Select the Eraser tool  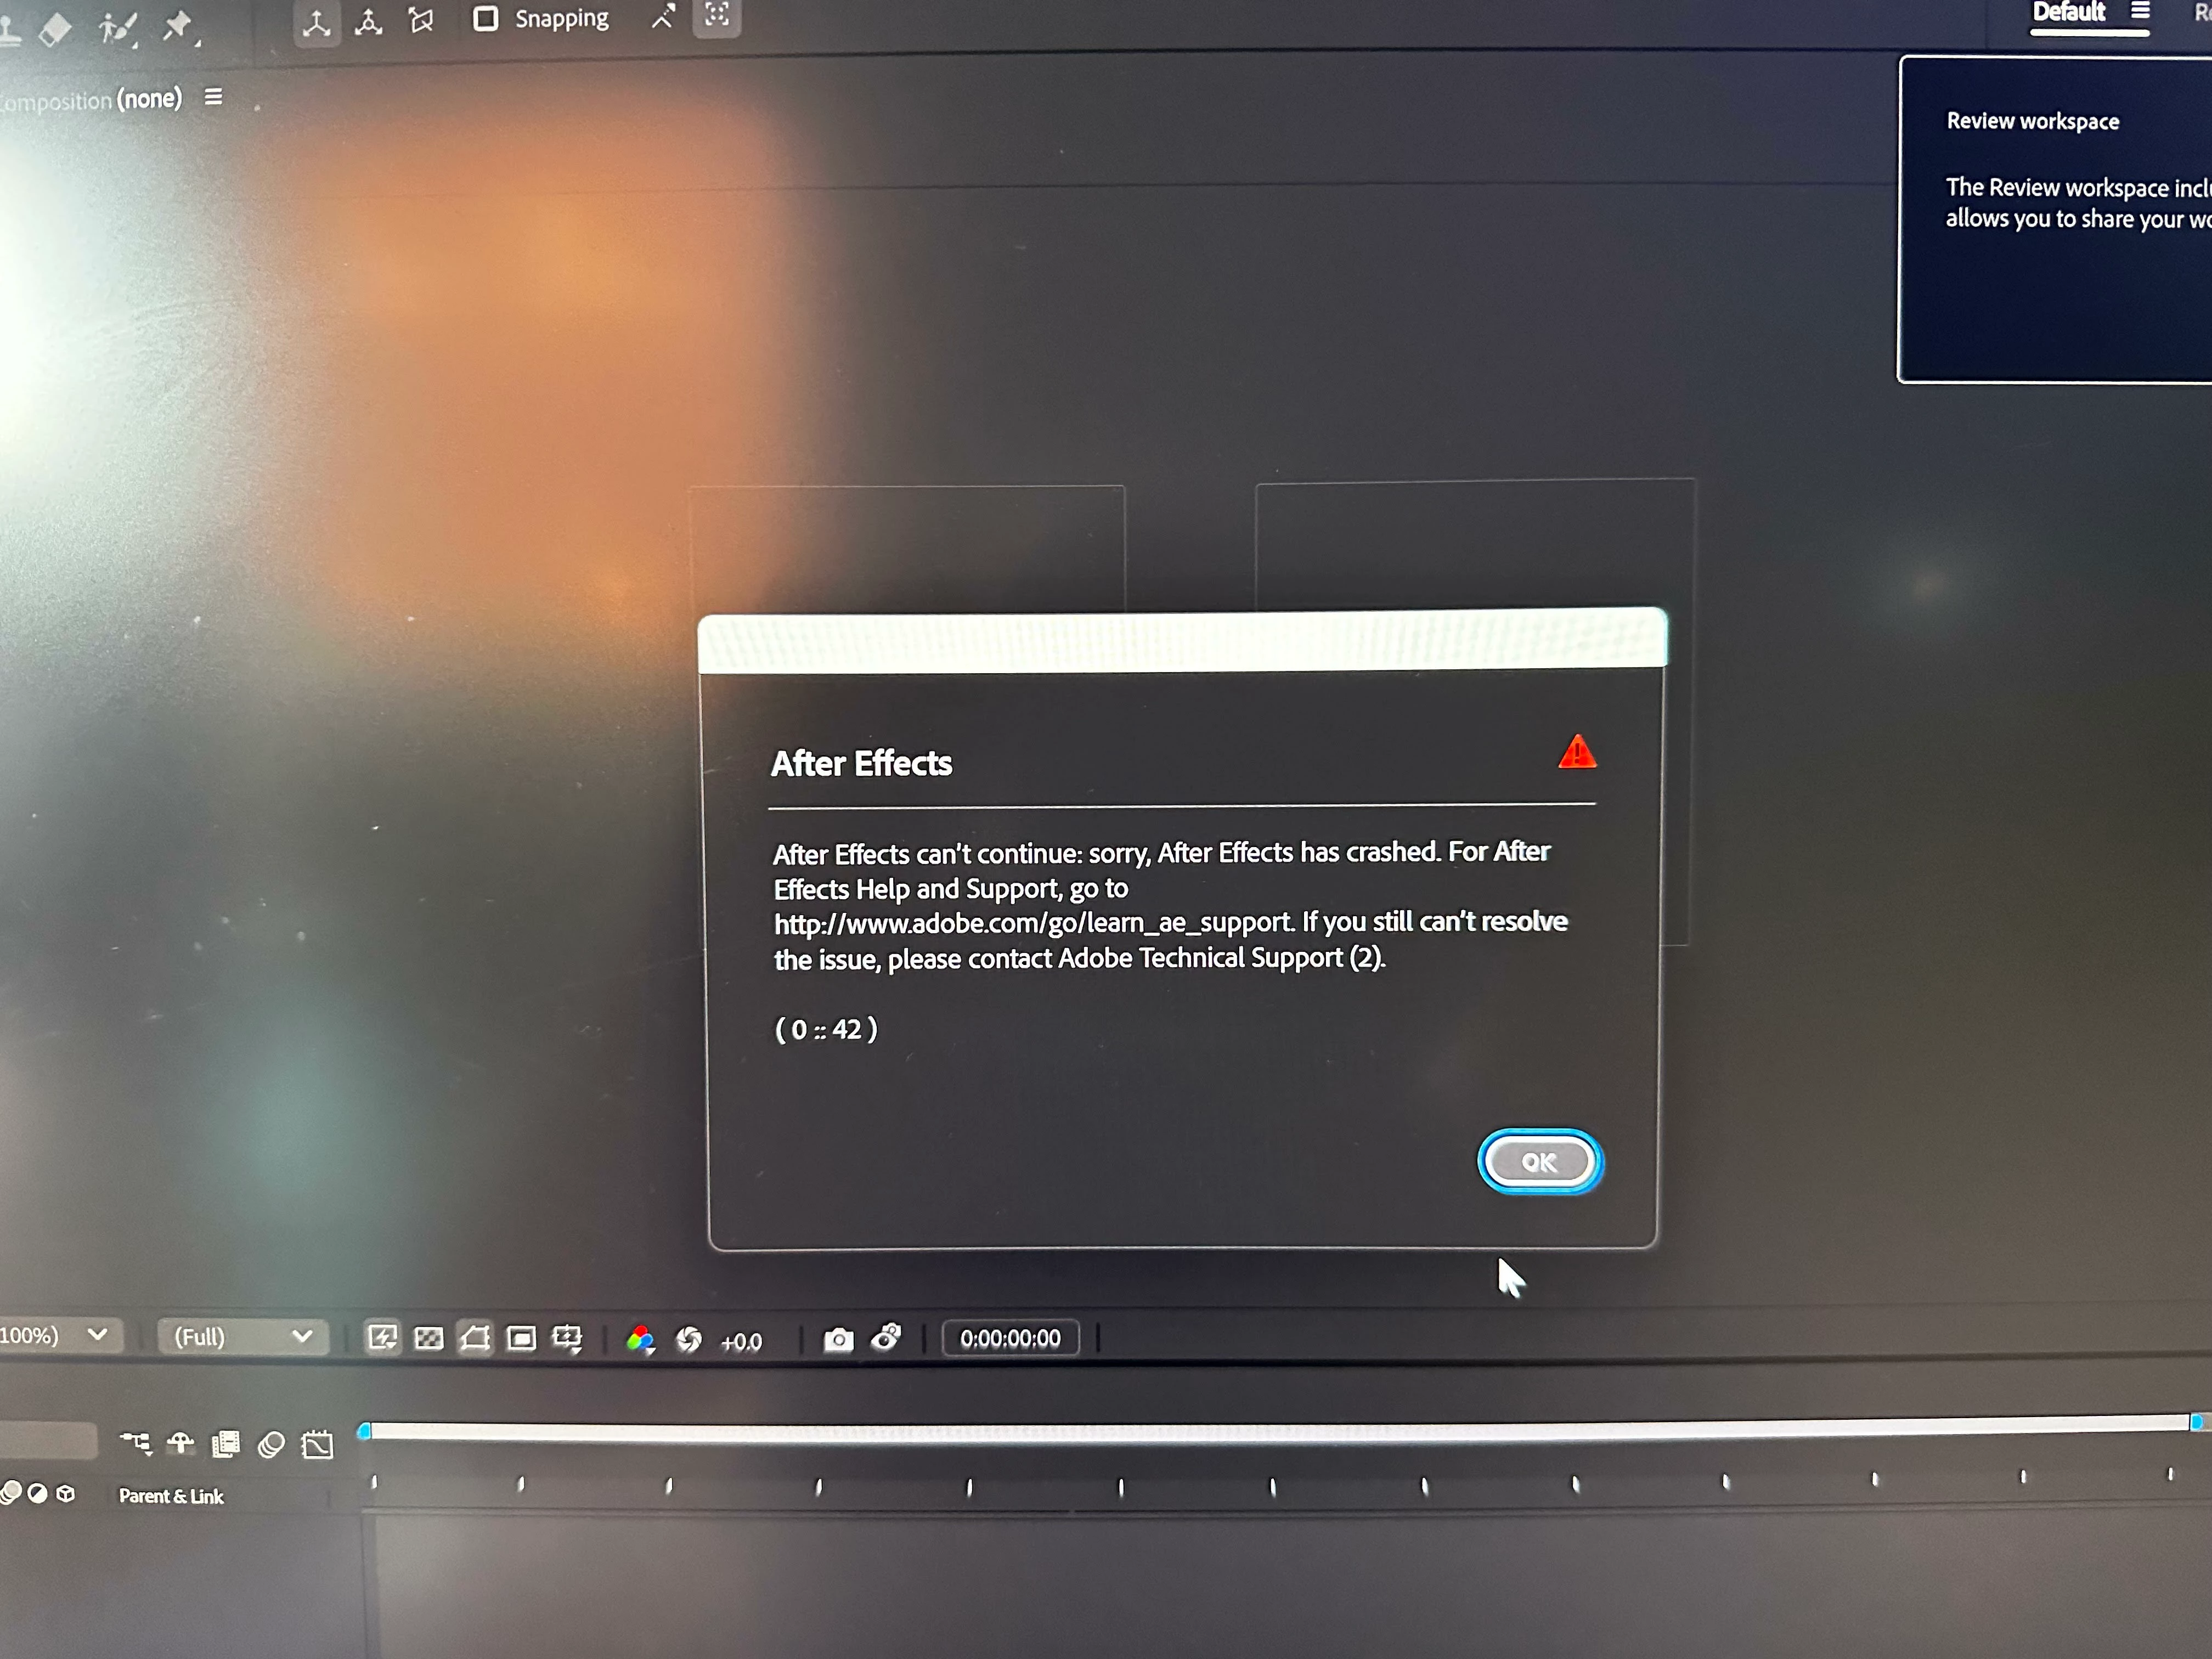click(x=55, y=28)
